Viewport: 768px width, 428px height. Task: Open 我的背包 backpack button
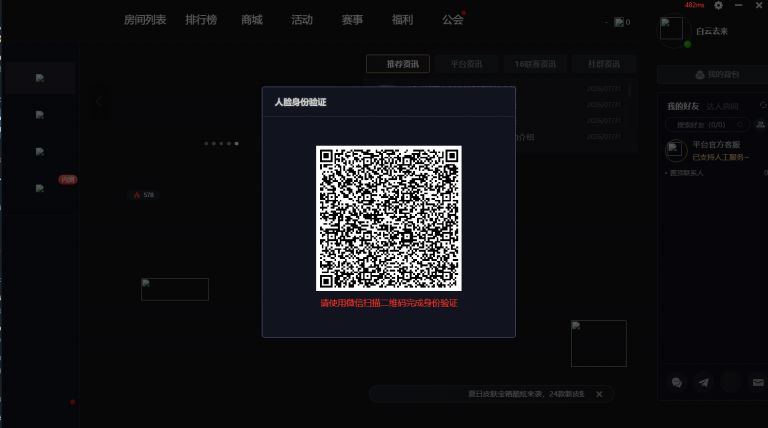717,74
